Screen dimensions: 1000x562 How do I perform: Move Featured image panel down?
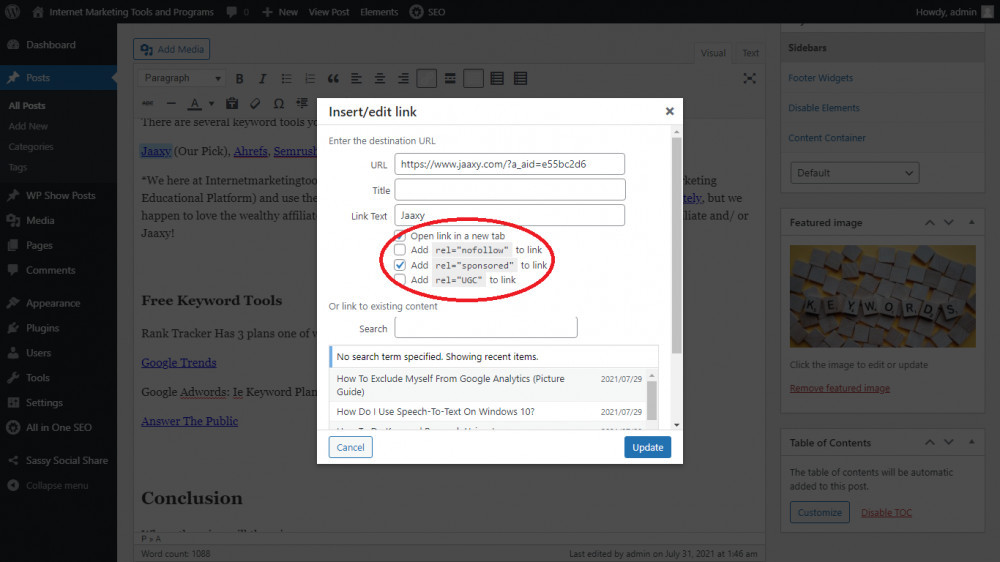click(x=949, y=223)
